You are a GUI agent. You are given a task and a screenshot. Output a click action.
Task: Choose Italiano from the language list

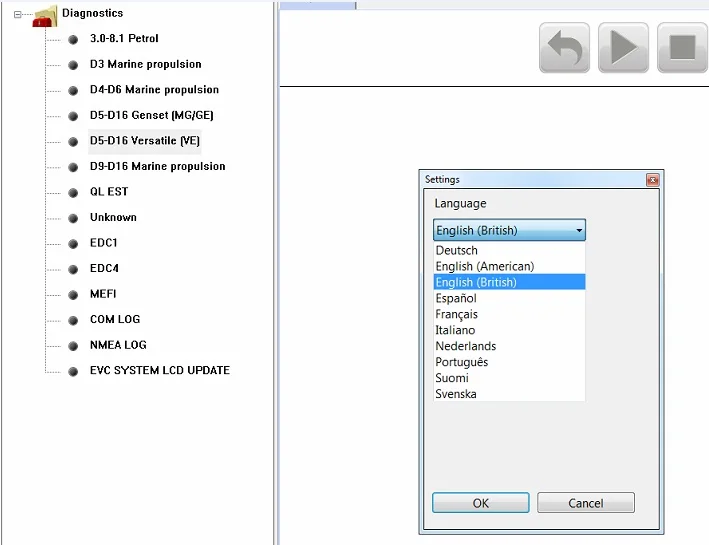click(x=509, y=330)
